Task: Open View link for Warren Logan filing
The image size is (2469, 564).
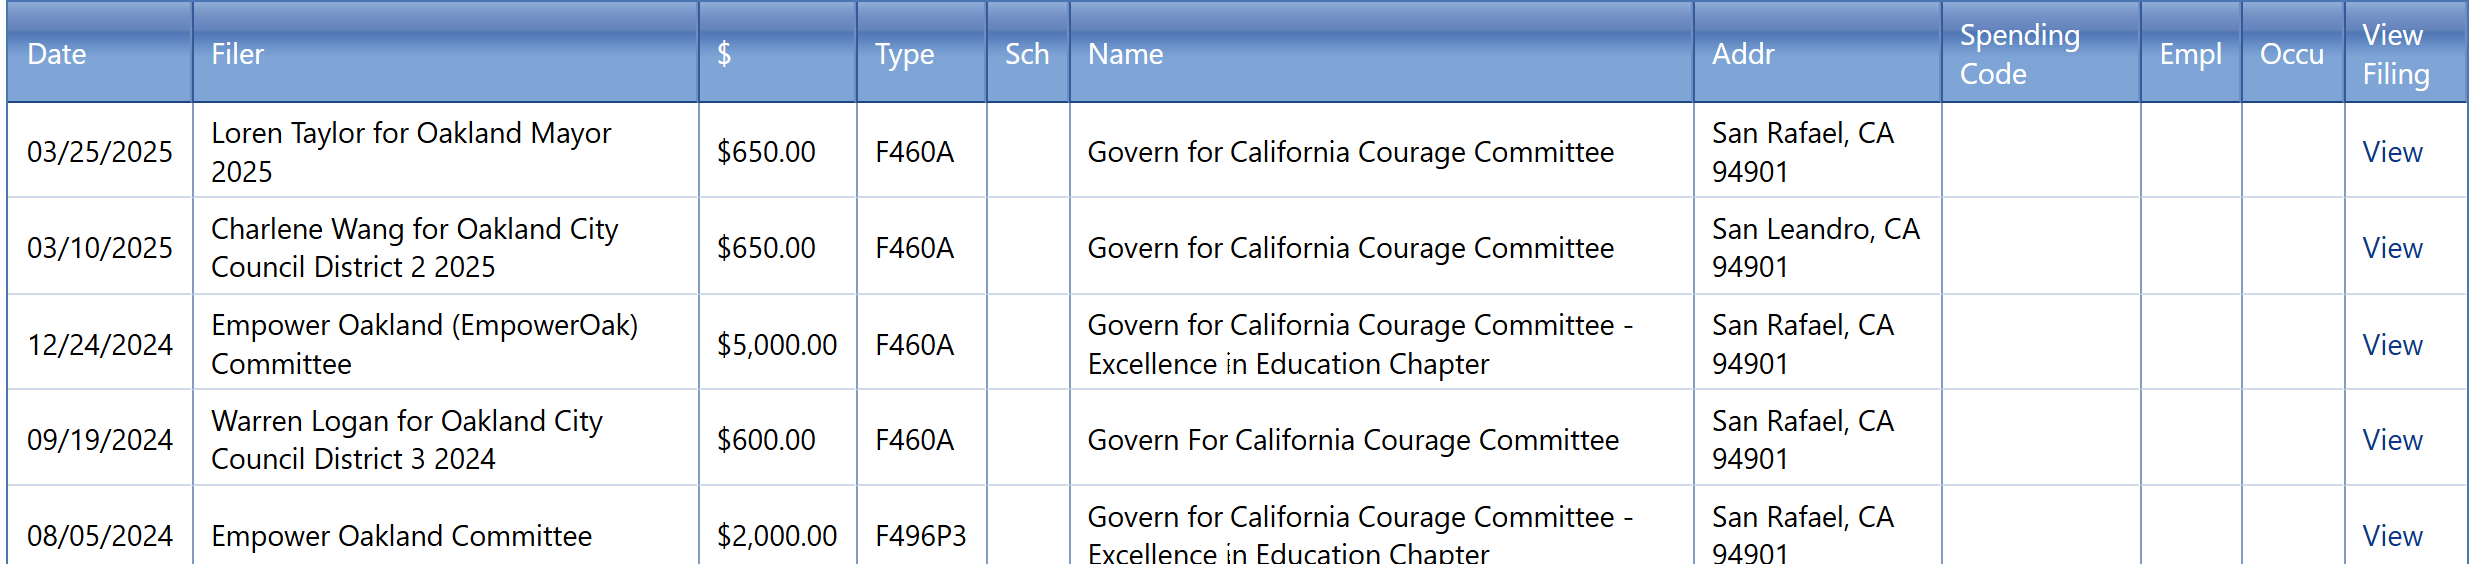Action: coord(2391,440)
